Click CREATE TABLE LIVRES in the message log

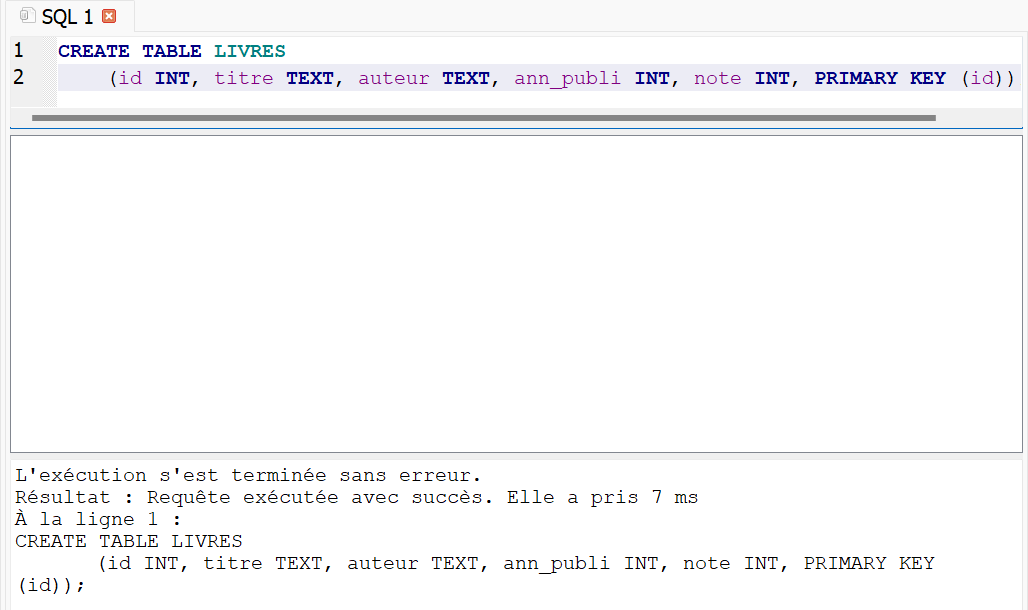click(128, 541)
